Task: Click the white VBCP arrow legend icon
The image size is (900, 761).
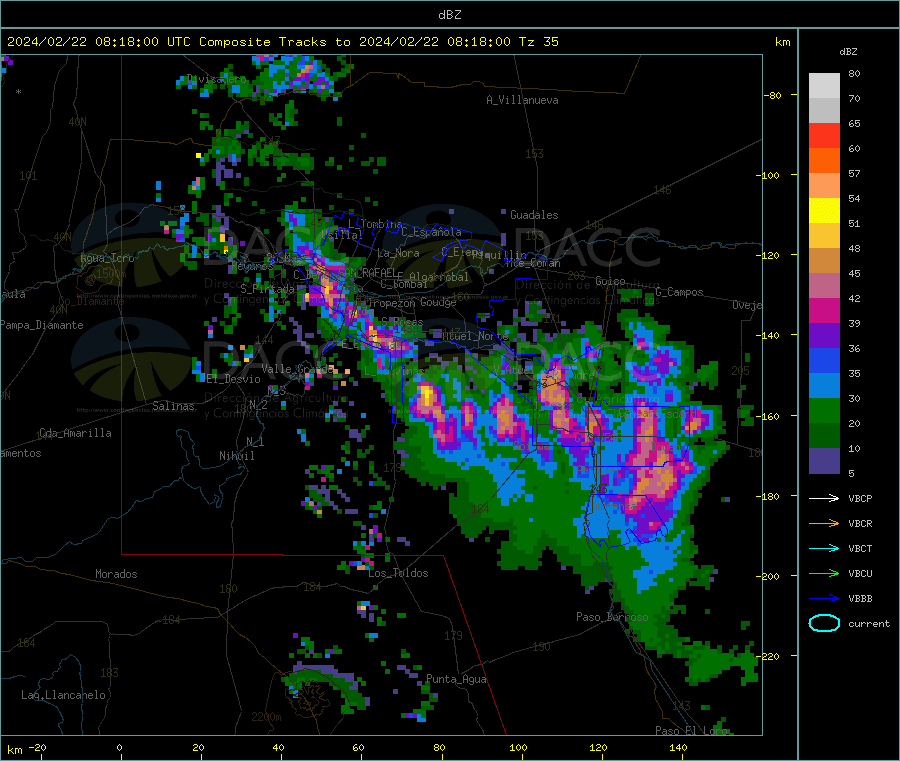Action: (824, 498)
